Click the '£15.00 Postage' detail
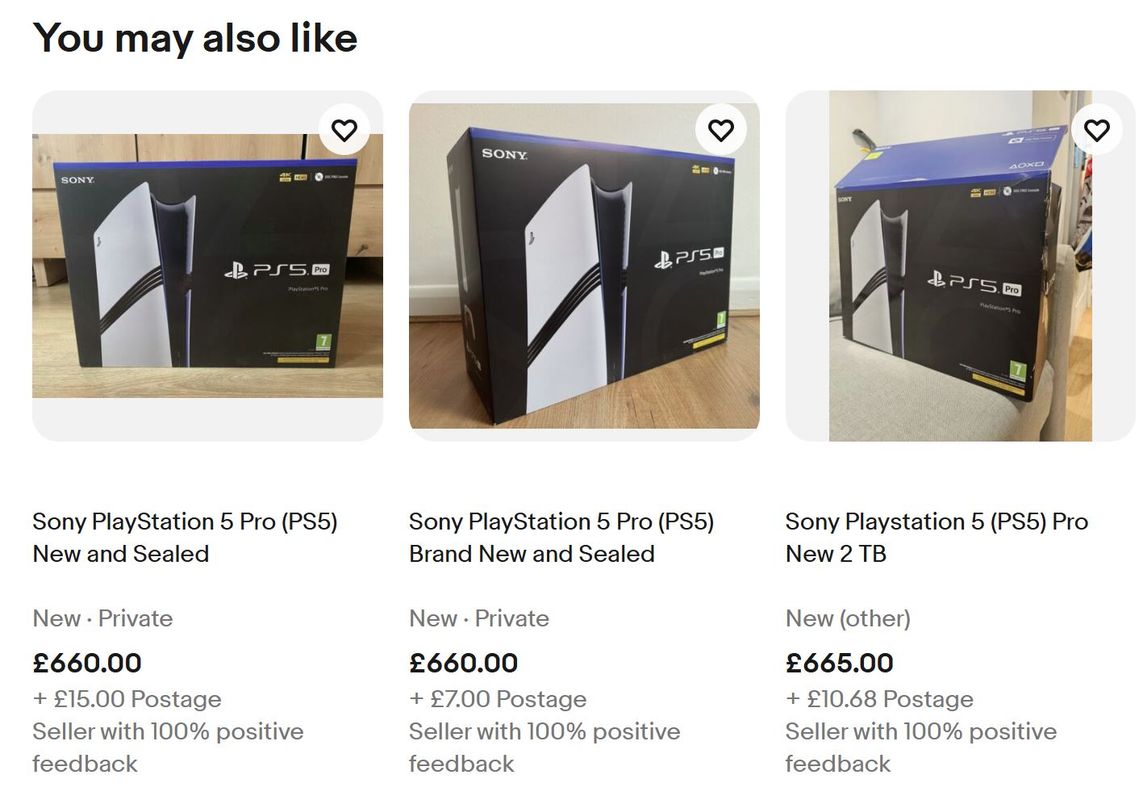 (126, 699)
